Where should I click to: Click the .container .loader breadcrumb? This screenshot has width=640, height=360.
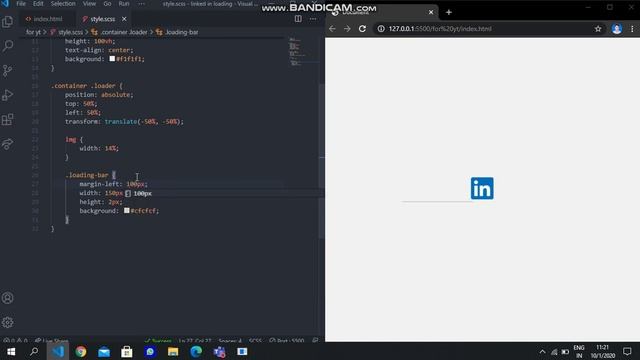pos(124,32)
